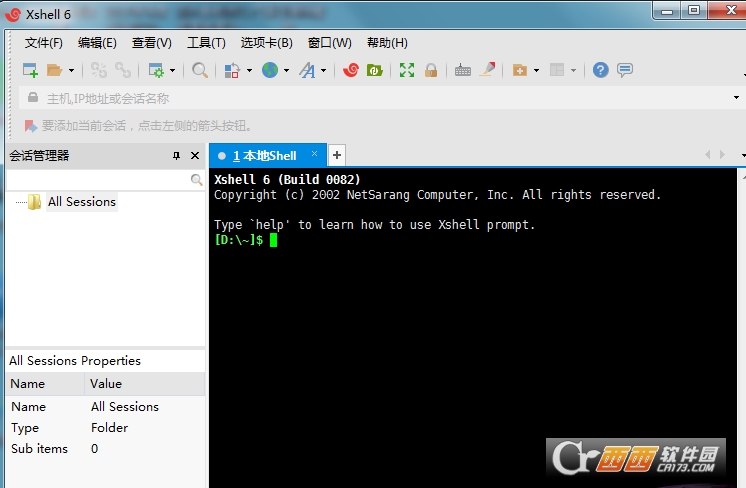The height and width of the screenshot is (488, 746).
Task: Click the Highlight marker pen icon
Action: (488, 69)
